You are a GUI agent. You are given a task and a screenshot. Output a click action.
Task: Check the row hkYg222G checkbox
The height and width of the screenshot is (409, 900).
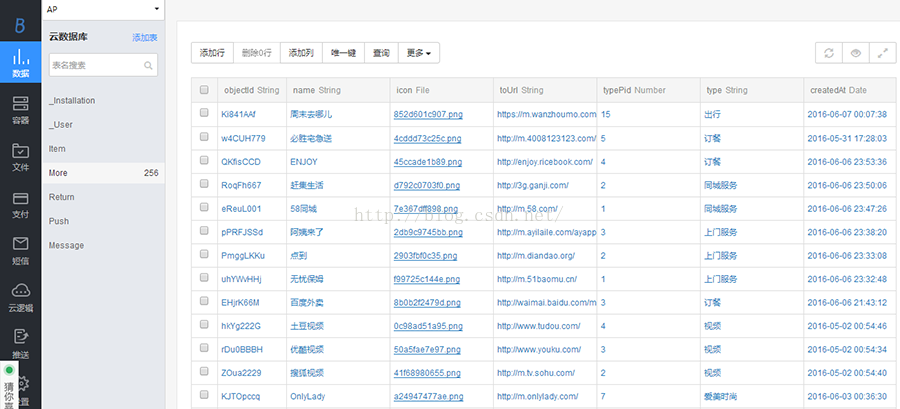click(x=204, y=325)
